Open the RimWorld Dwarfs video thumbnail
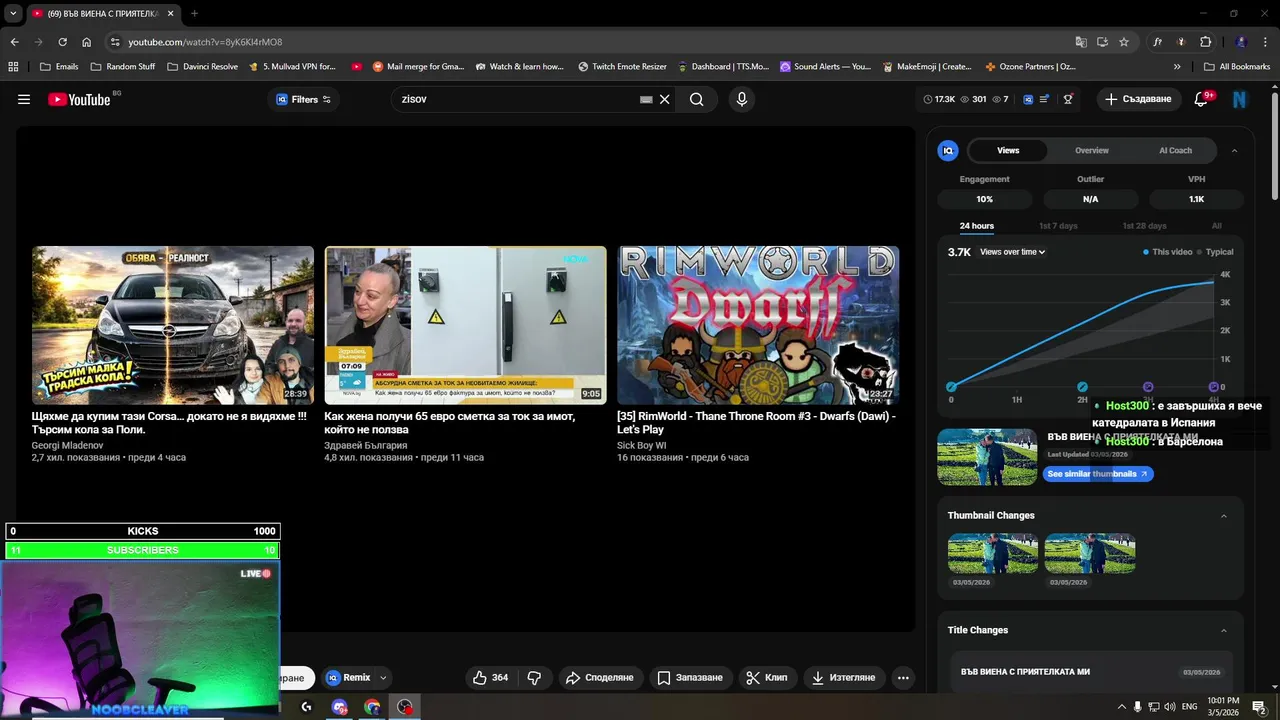This screenshot has width=1280, height=720. [758, 325]
